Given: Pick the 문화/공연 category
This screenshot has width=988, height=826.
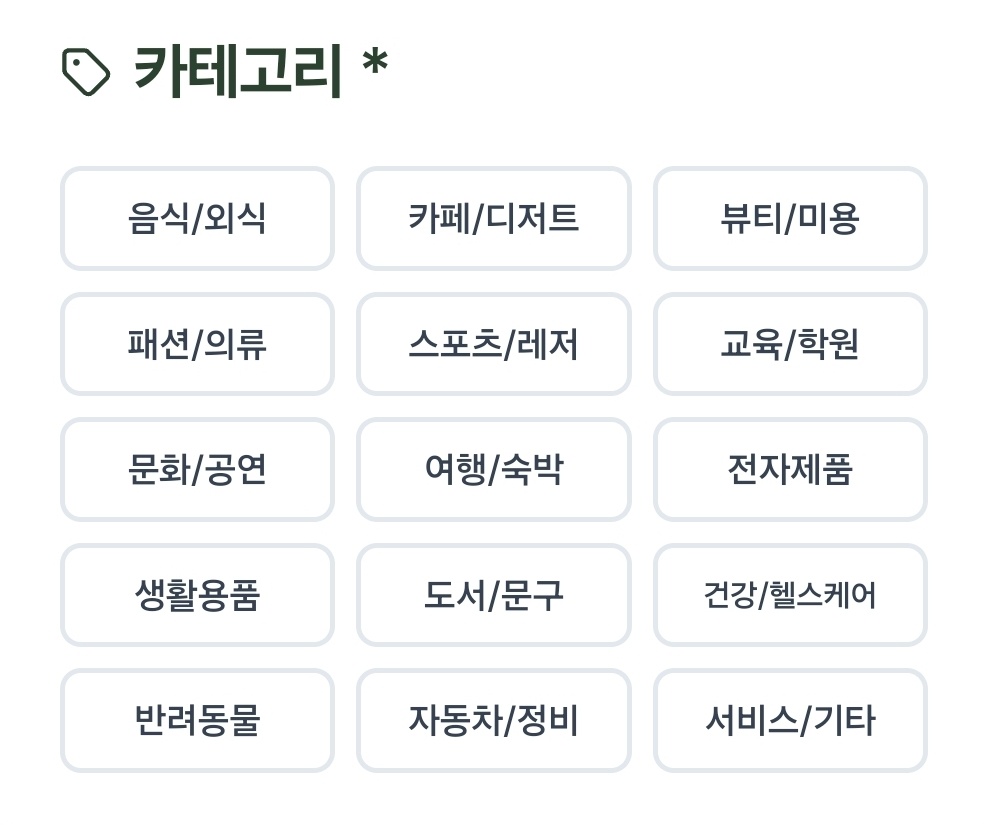Looking at the screenshot, I should click(197, 470).
